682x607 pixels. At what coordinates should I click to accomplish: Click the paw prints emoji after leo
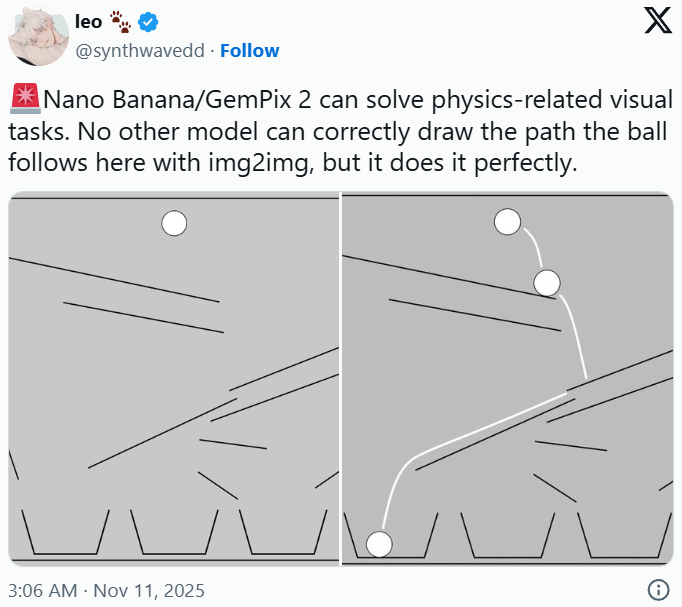click(121, 21)
